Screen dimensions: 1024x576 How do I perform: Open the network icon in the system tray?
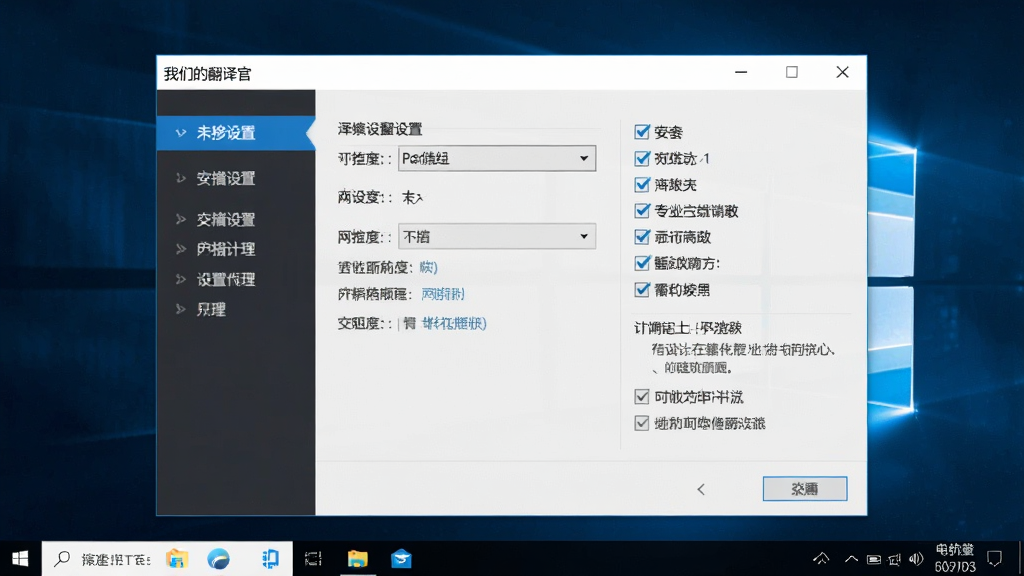click(x=895, y=560)
